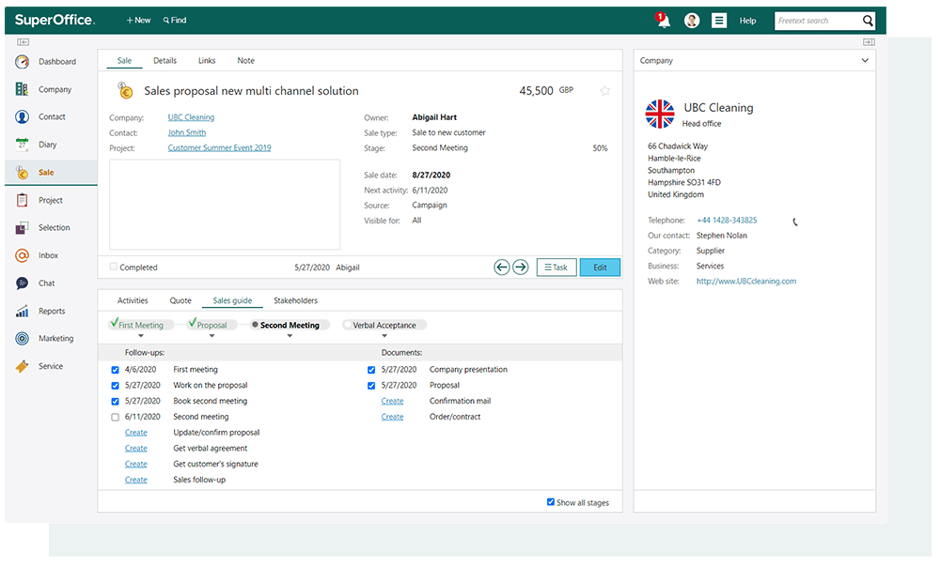Open the Task button menu
940x566 pixels.
click(x=556, y=267)
